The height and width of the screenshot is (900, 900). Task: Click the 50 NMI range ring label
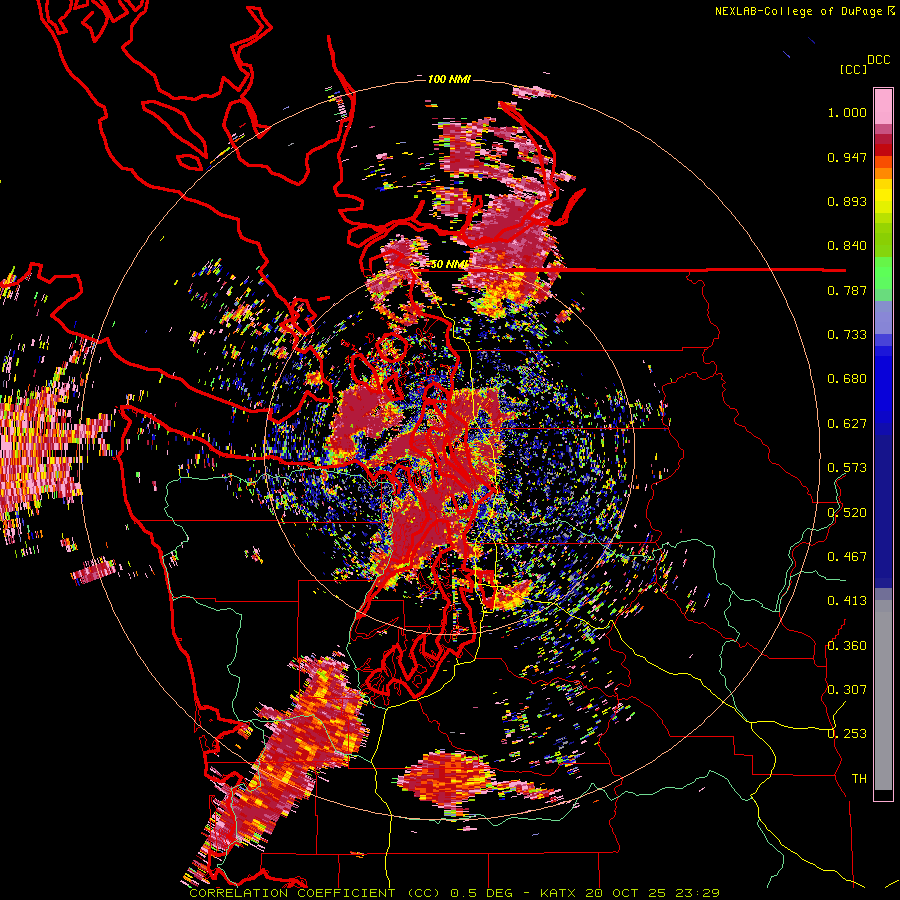pos(449,264)
